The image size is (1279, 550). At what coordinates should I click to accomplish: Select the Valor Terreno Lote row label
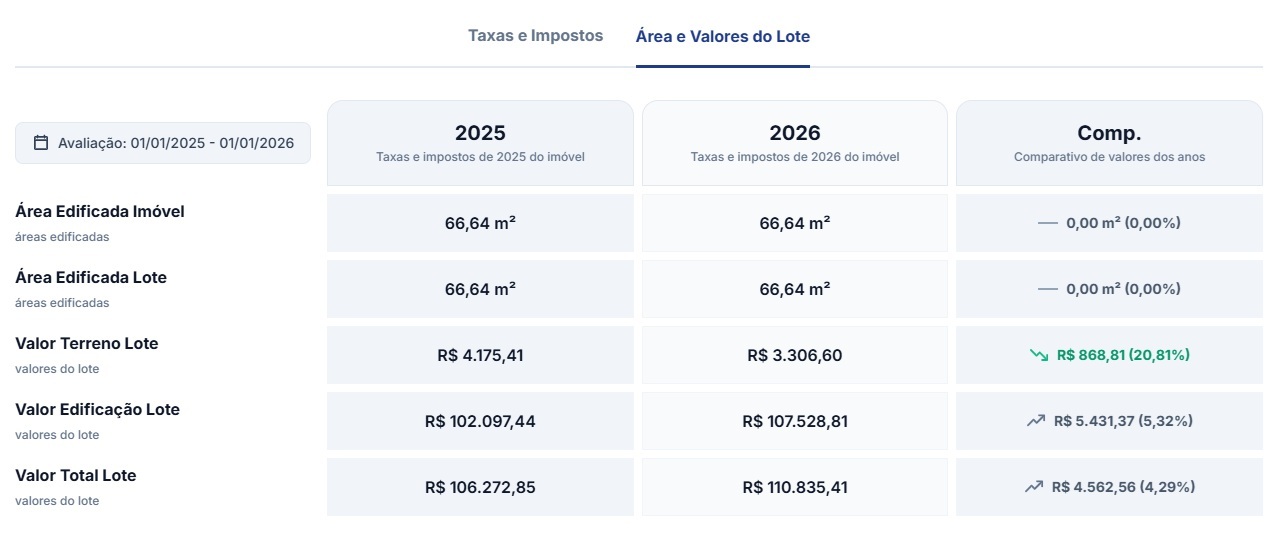87,344
